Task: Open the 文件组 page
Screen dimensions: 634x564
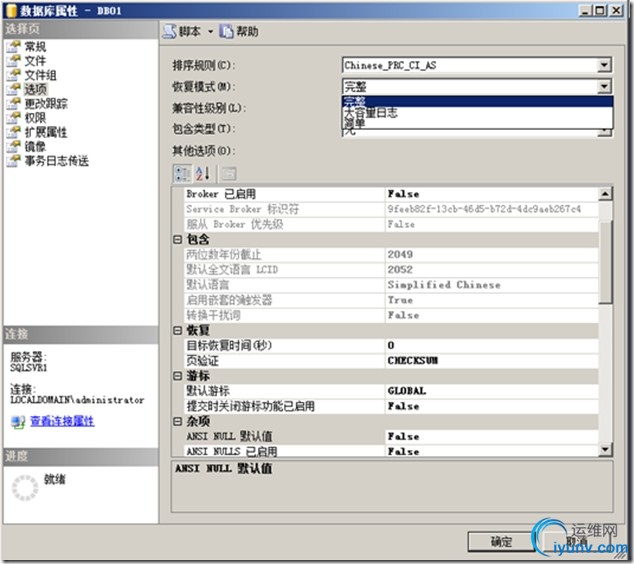Action: click(40, 75)
